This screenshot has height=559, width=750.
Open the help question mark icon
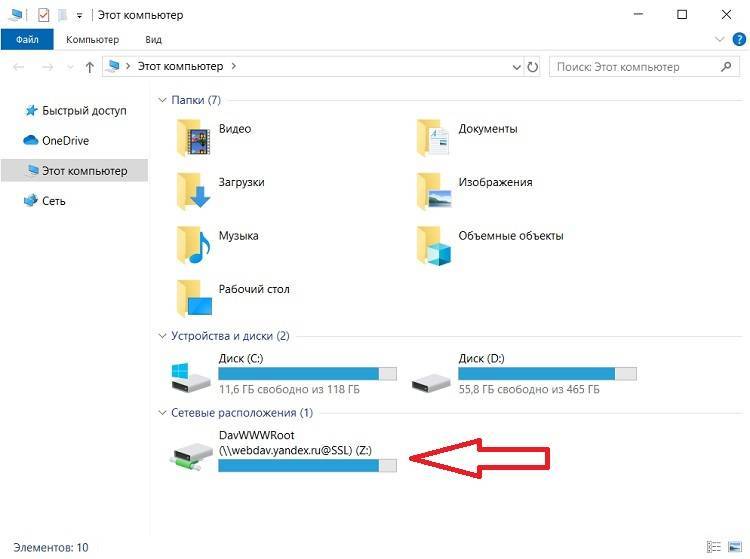pos(739,39)
